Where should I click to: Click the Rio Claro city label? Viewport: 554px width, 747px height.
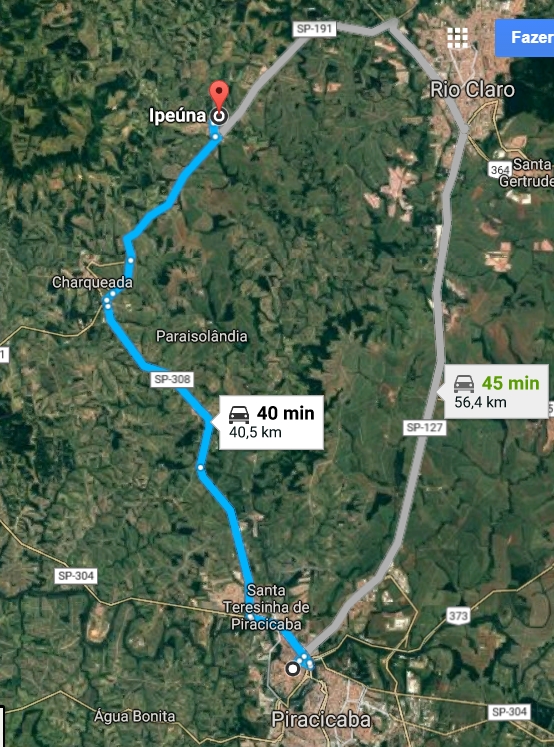[472, 90]
